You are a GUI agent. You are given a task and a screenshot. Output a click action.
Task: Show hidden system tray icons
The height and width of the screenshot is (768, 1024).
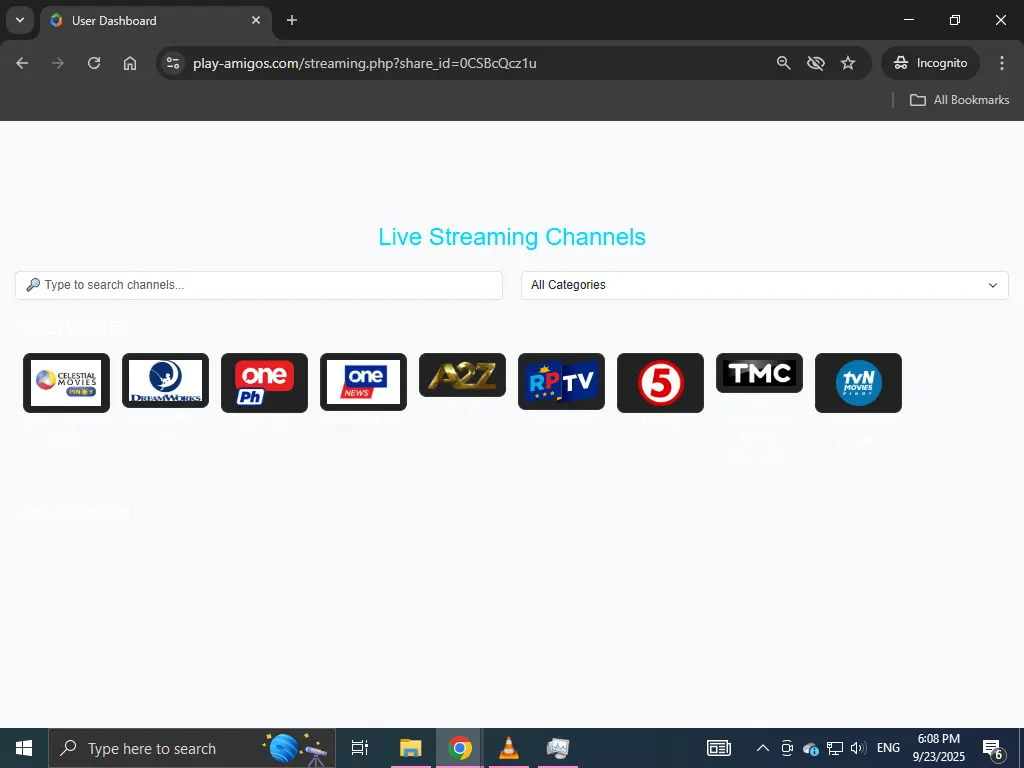pyautogui.click(x=763, y=748)
